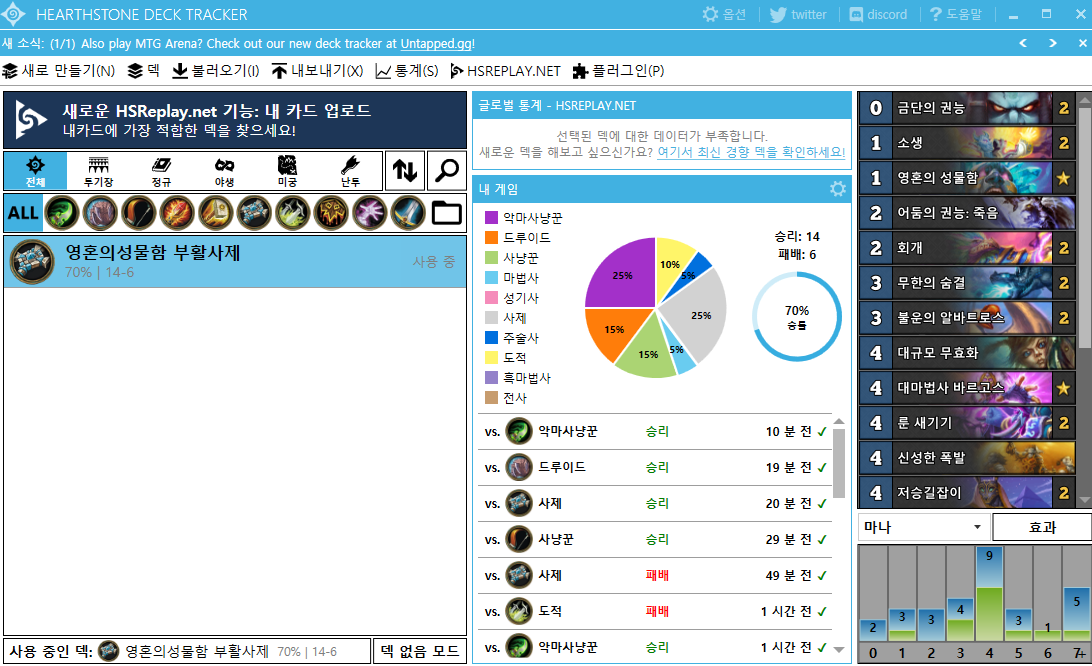
Task: Filter decks by Warrior class icon
Action: tap(408, 212)
